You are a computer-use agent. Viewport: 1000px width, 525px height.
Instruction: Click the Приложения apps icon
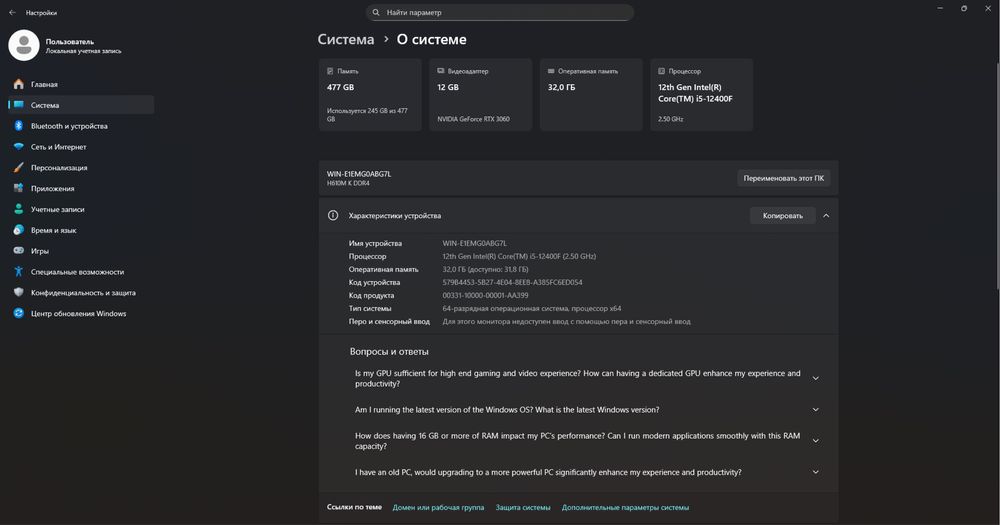coord(18,188)
